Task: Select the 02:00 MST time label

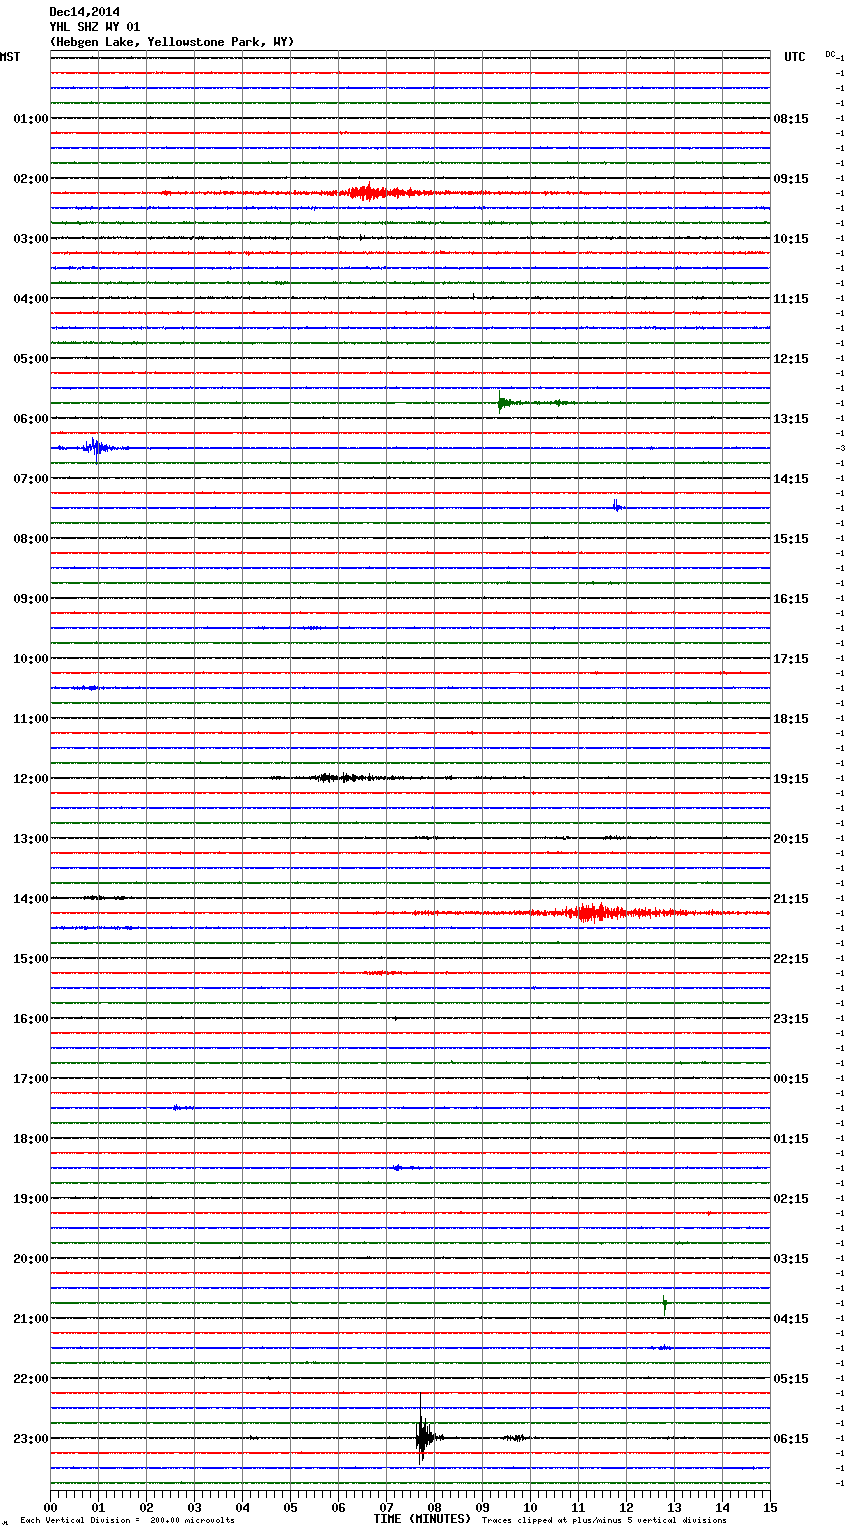Action: point(31,179)
